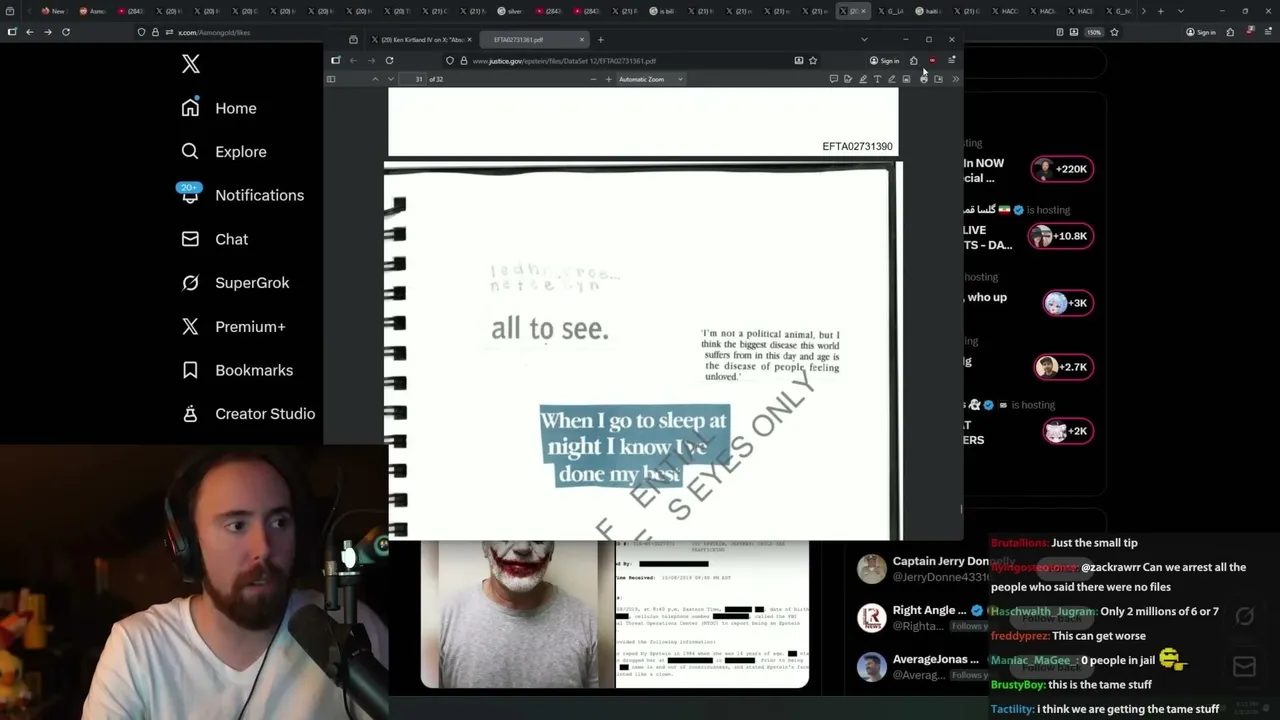Expand the PDF viewer more tools chevron
1280x720 pixels.
(955, 79)
